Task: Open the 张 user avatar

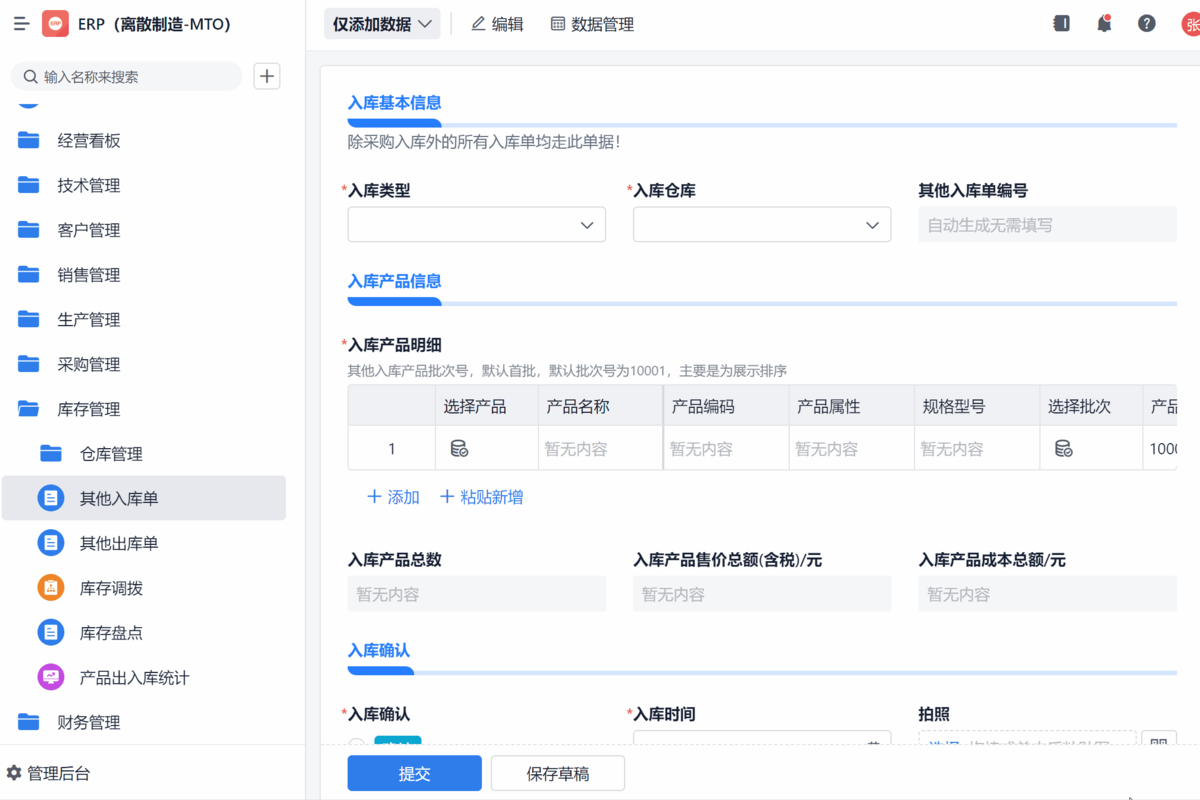Action: click(x=1190, y=24)
